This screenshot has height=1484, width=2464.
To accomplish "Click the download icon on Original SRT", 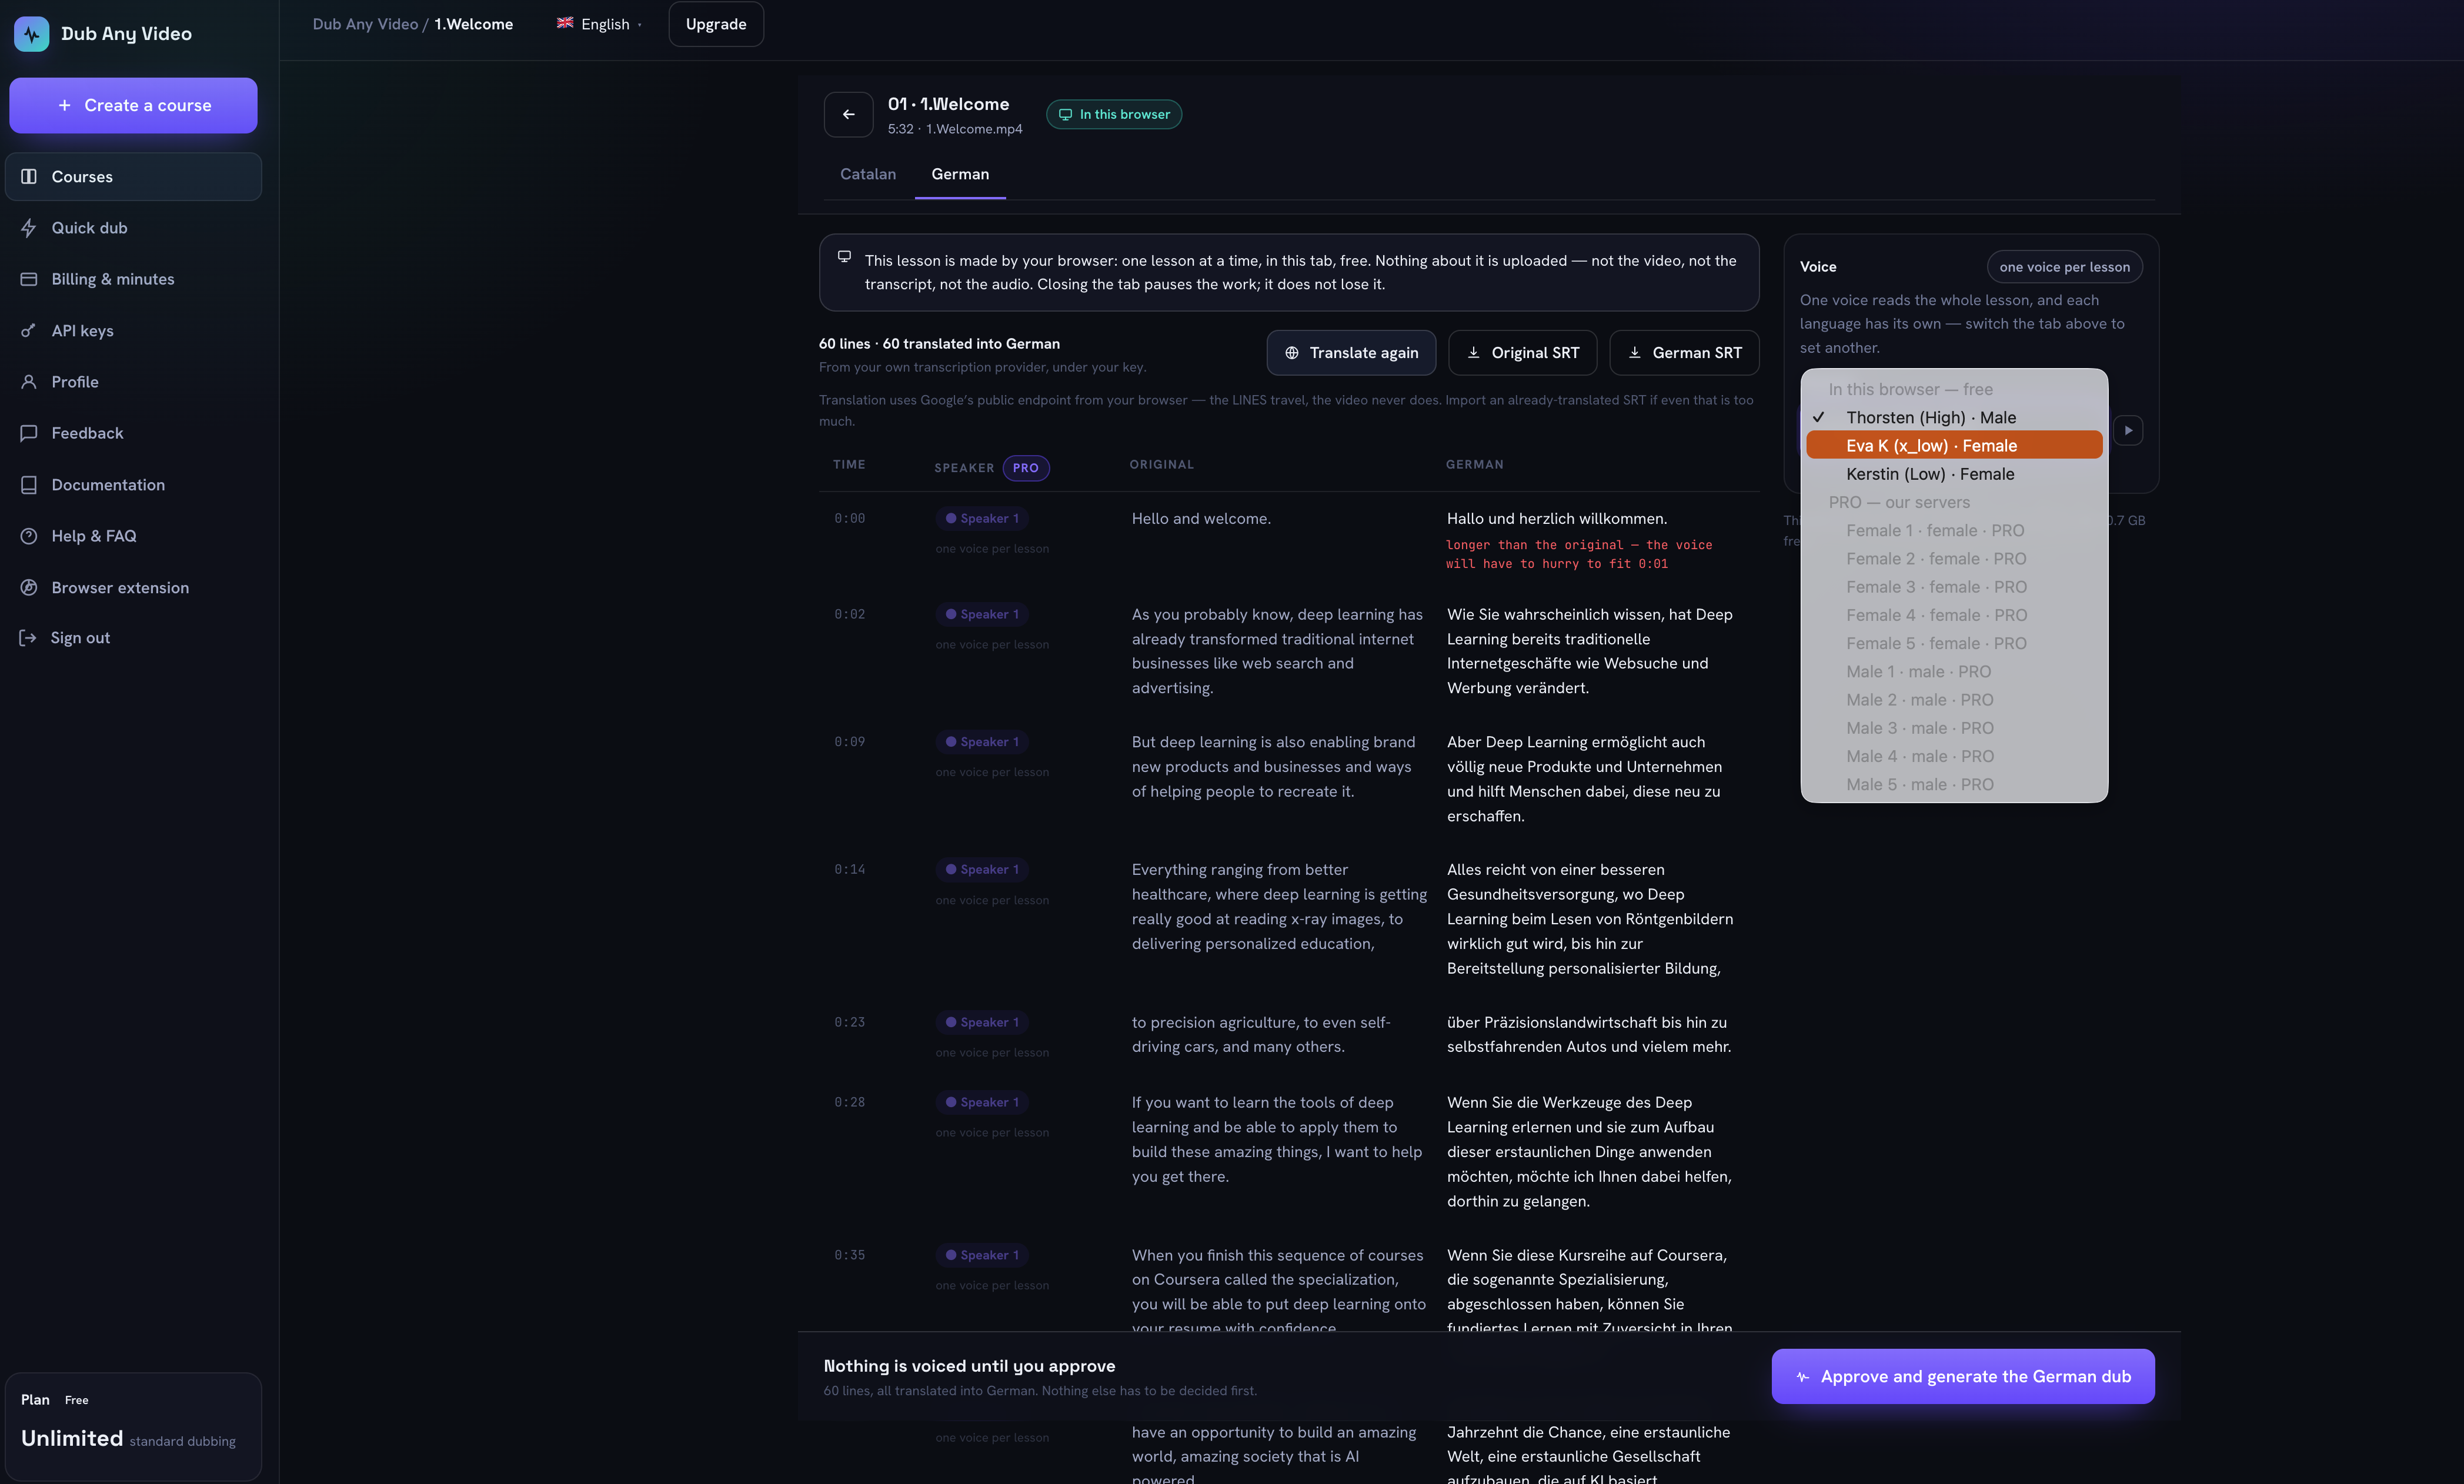I will (x=1473, y=353).
